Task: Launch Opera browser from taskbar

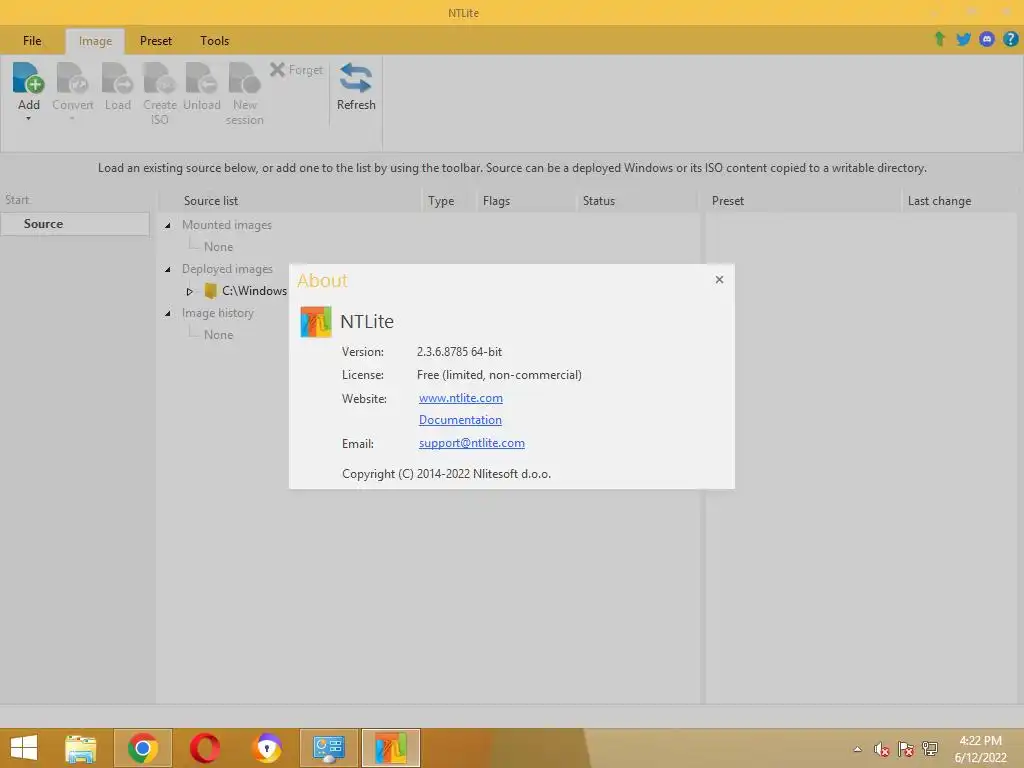Action: tap(204, 748)
